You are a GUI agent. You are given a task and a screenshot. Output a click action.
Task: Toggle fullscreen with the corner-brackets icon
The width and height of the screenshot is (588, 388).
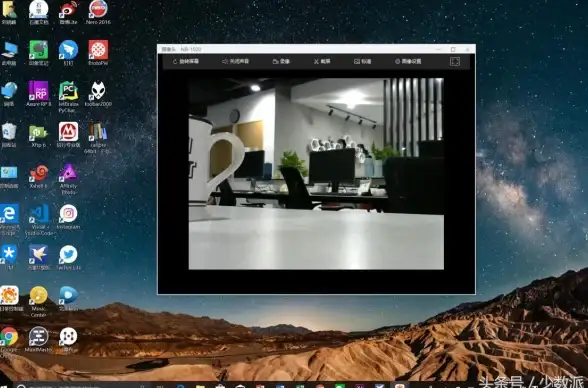point(454,61)
